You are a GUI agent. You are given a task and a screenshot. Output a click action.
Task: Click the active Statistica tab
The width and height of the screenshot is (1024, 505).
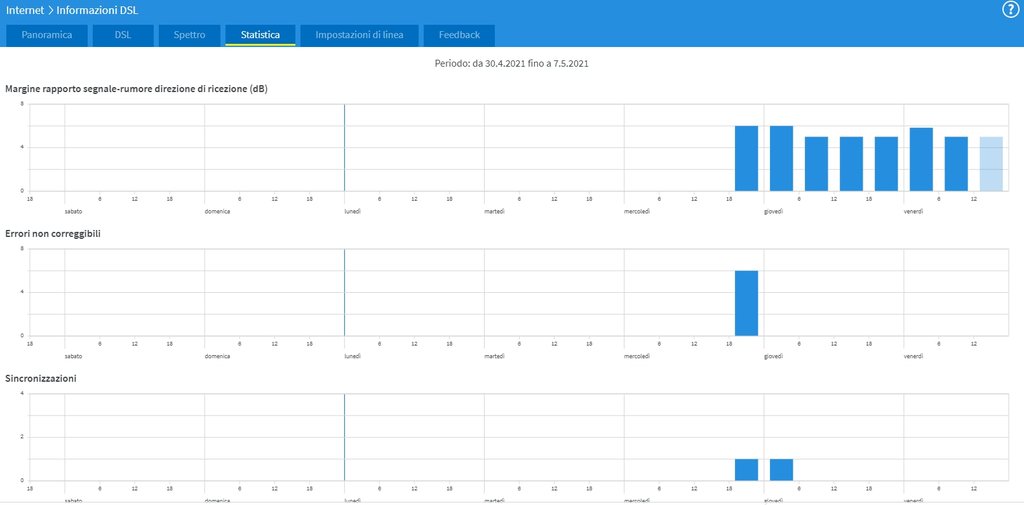pyautogui.click(x=260, y=35)
